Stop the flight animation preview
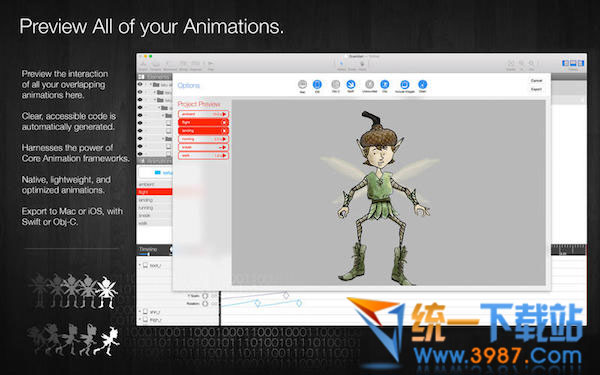This screenshot has height=375, width=600. click(224, 122)
